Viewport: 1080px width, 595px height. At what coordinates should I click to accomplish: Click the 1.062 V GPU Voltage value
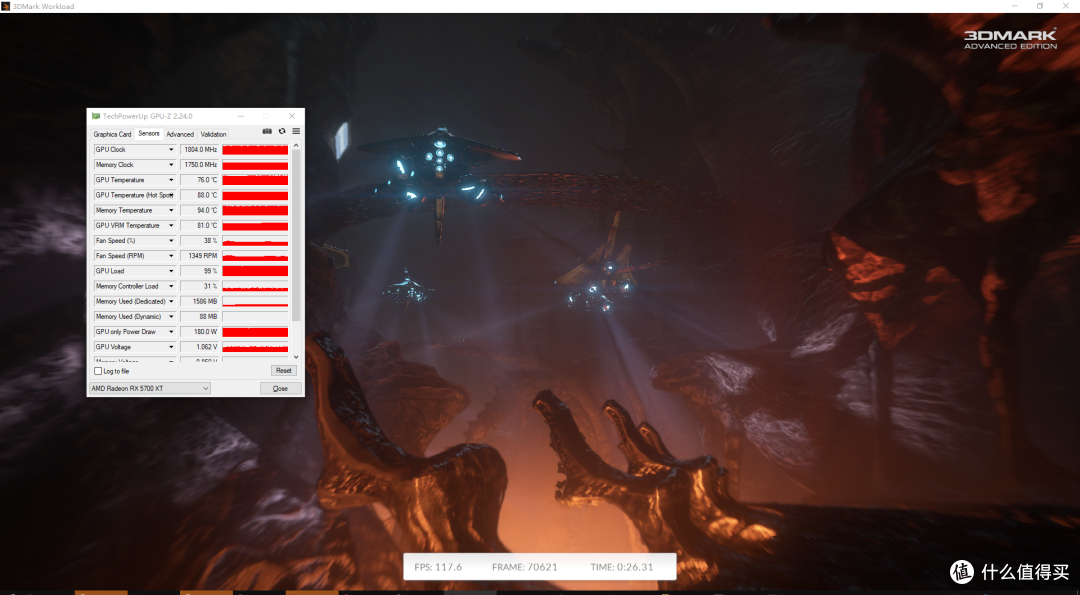tap(199, 346)
